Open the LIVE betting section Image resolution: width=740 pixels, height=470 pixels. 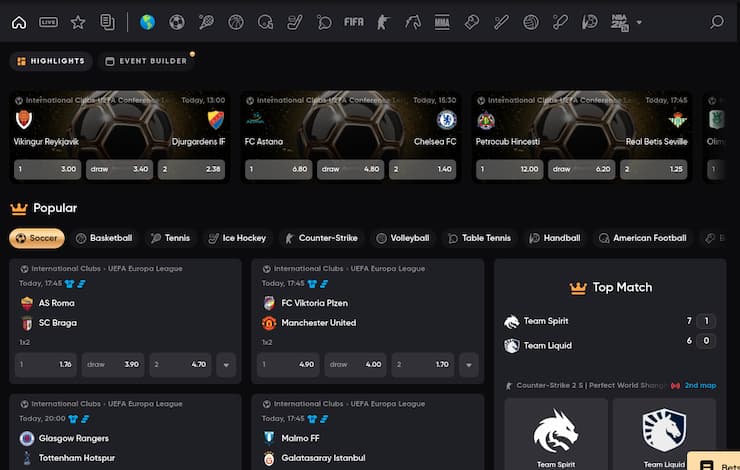coord(48,22)
